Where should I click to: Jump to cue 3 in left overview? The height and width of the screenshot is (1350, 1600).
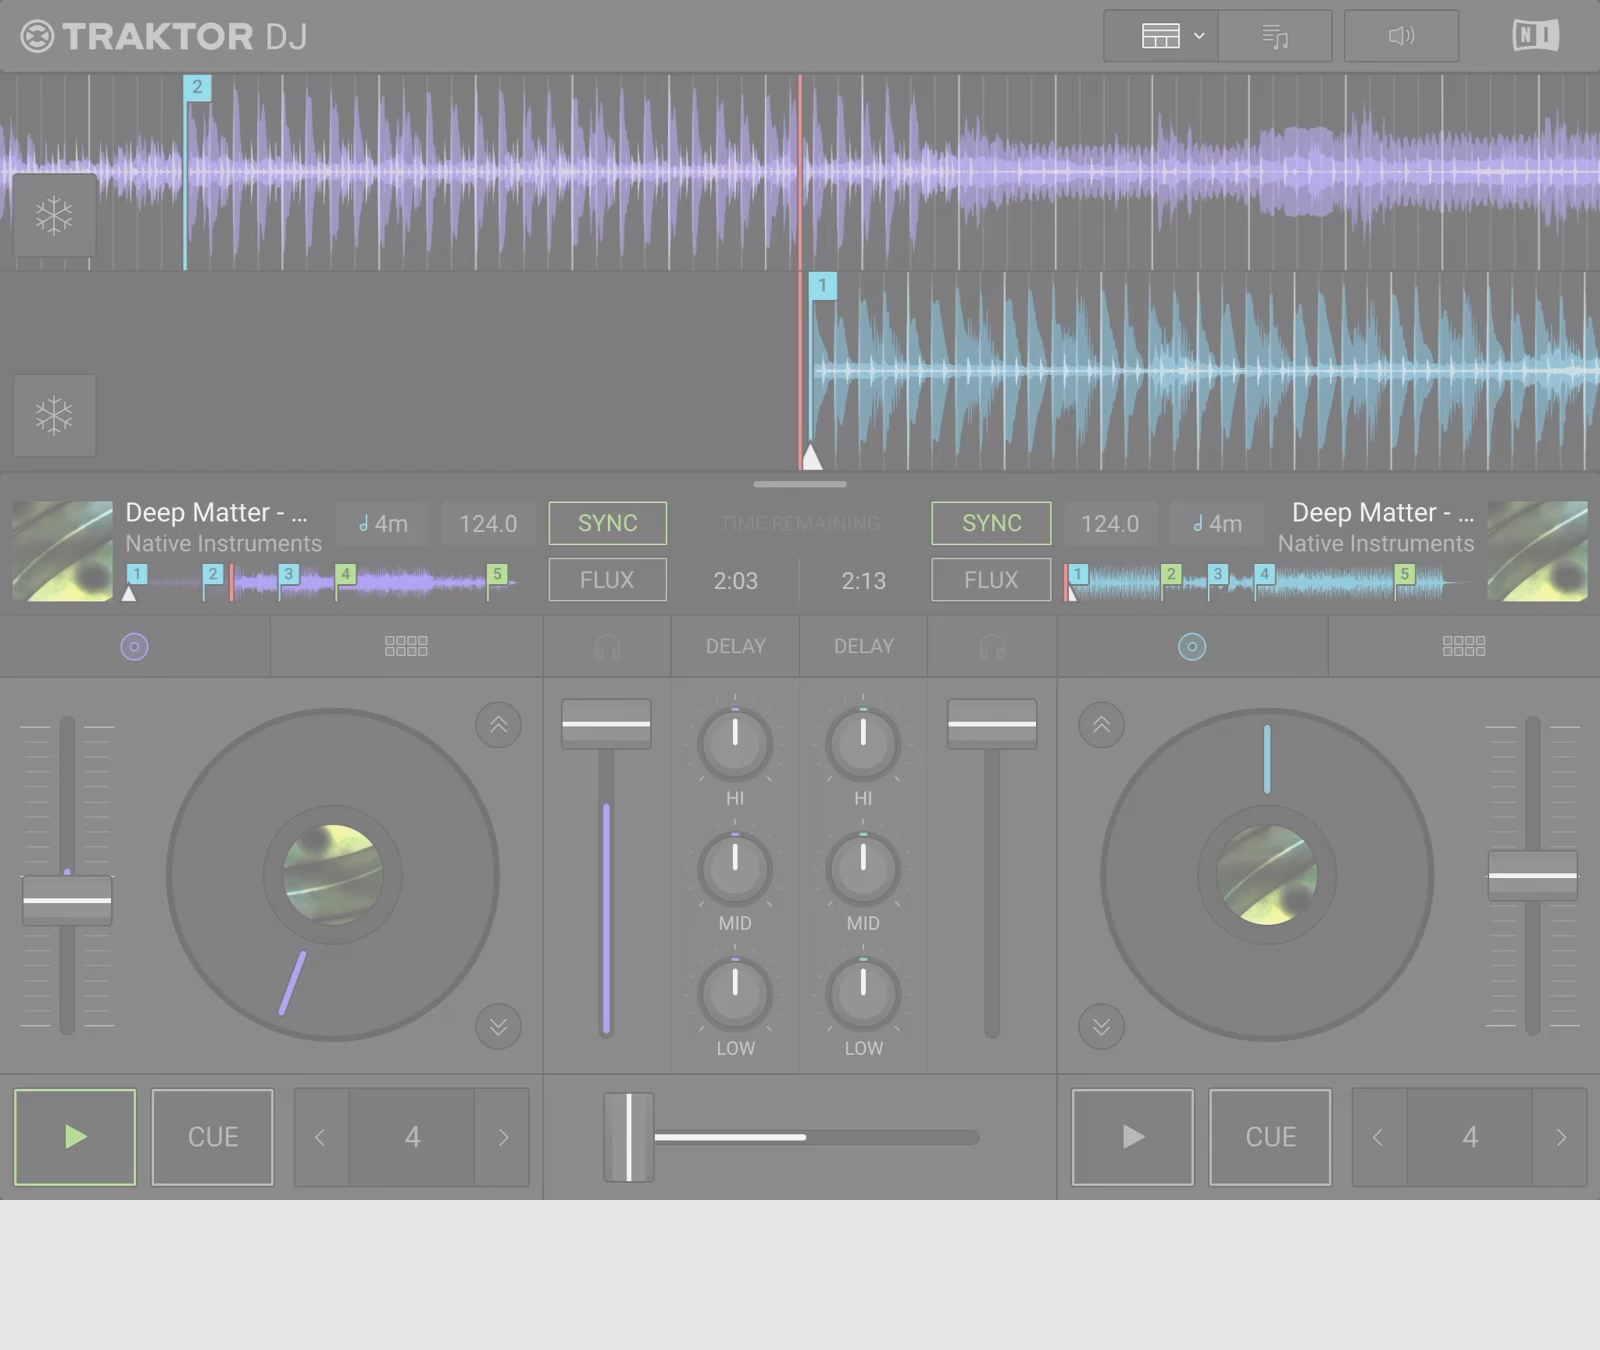coord(289,574)
